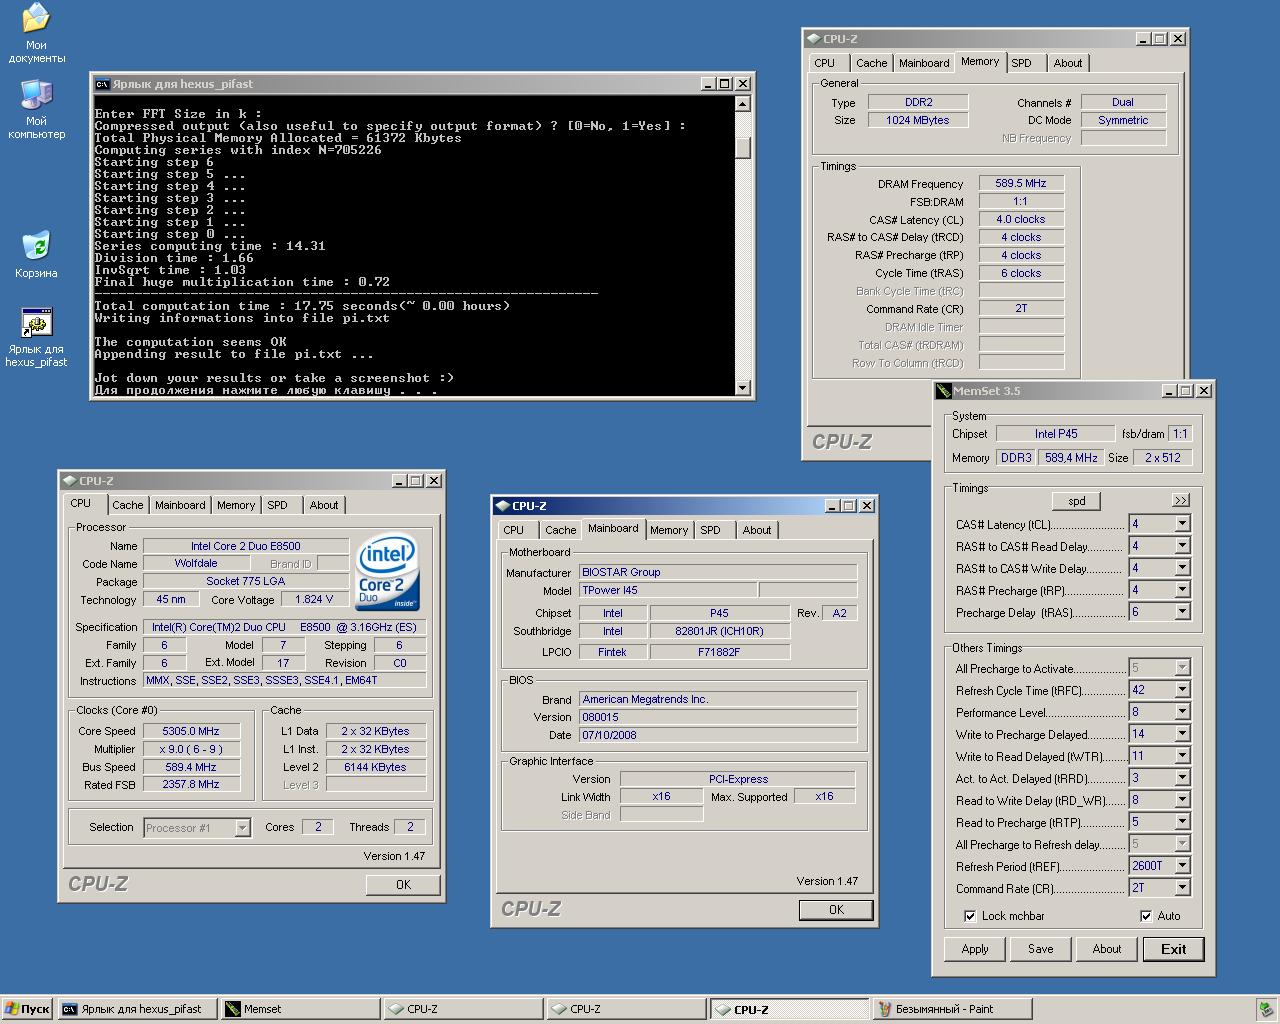Open the My Documents desktop icon
Viewport: 1280px width, 1024px height.
click(36, 19)
